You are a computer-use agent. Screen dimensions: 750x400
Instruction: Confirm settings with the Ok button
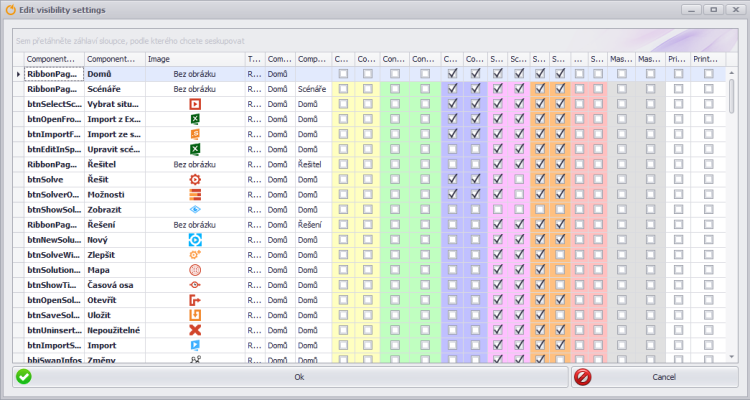[290, 377]
